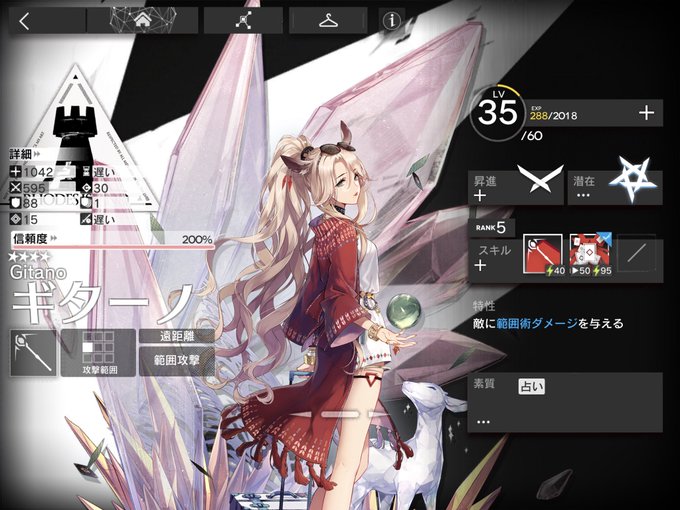Tap the 昇進 chevron emblem
This screenshot has height=510, width=680.
[x=540, y=178]
